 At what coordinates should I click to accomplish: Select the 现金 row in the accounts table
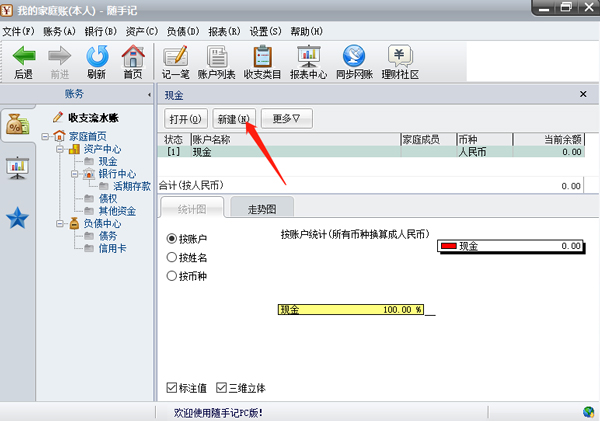tap(371, 152)
